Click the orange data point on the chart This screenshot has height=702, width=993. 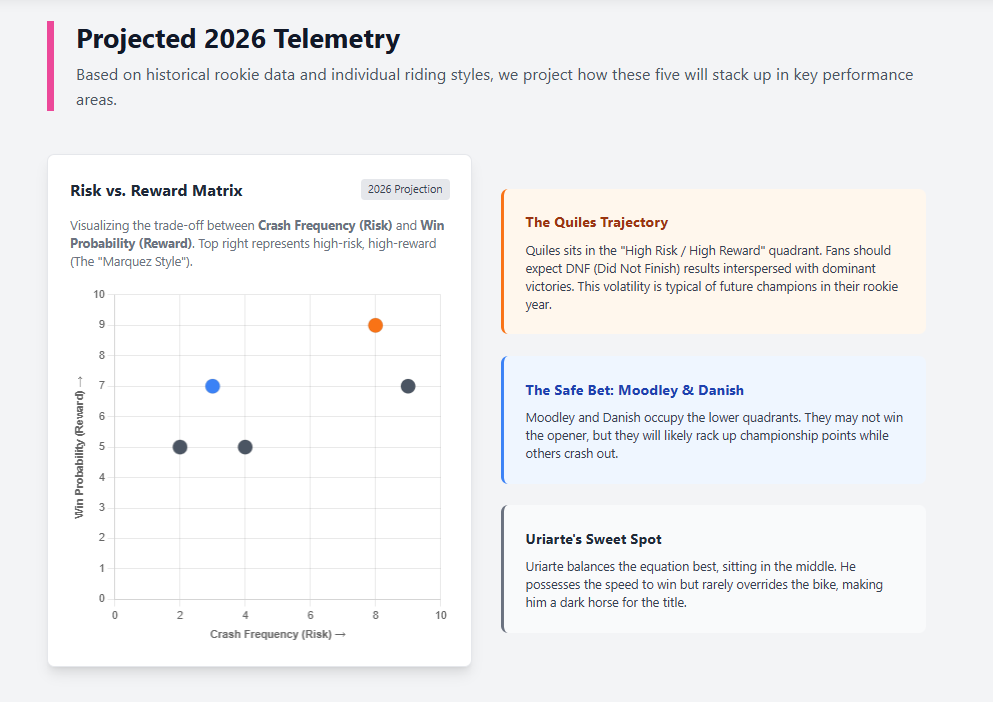tap(375, 325)
